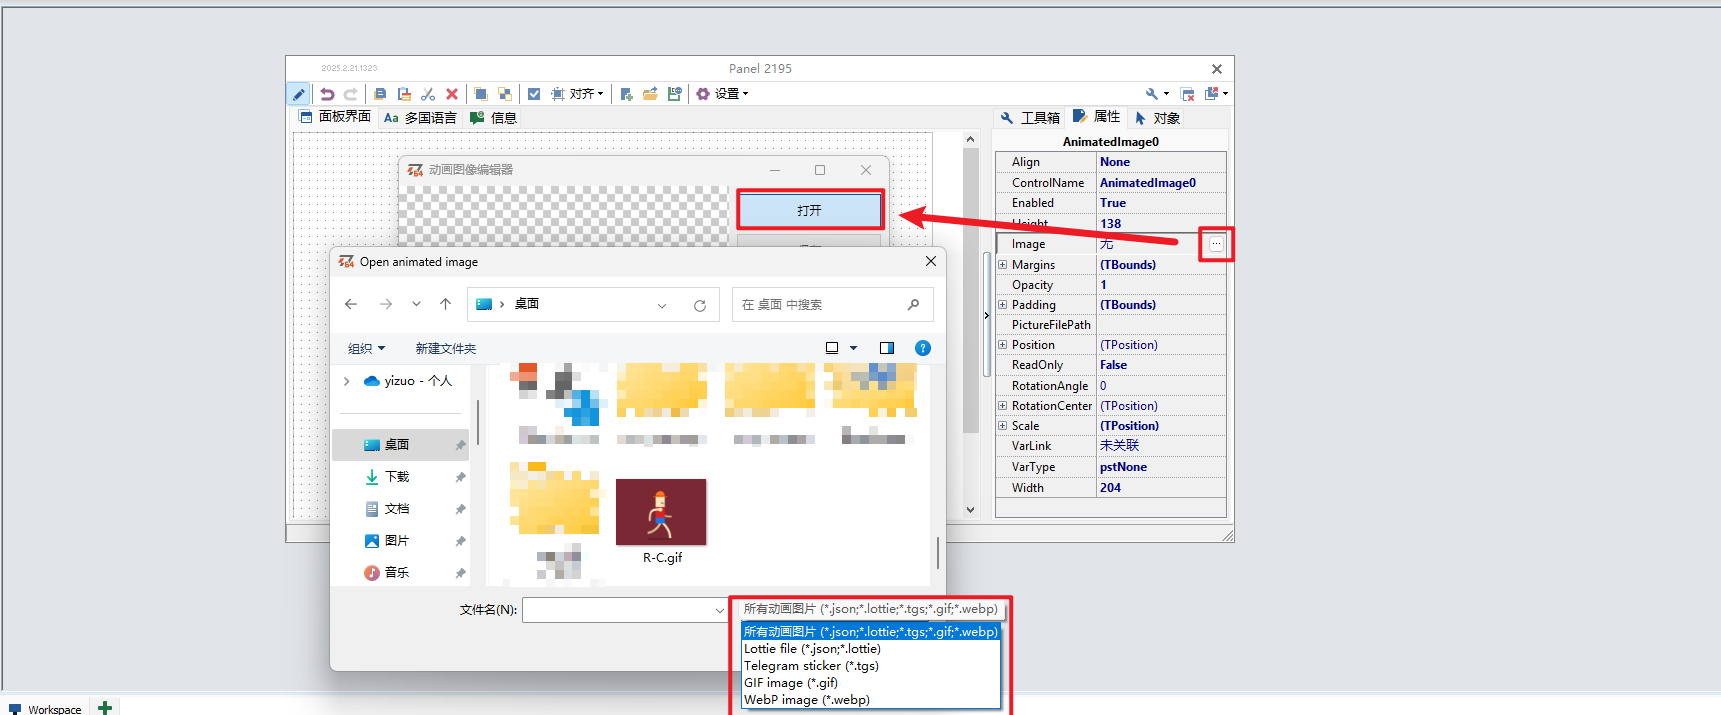Screen dimensions: 1721x715
Task: Click 新建文件夹 button
Action: 446,349
